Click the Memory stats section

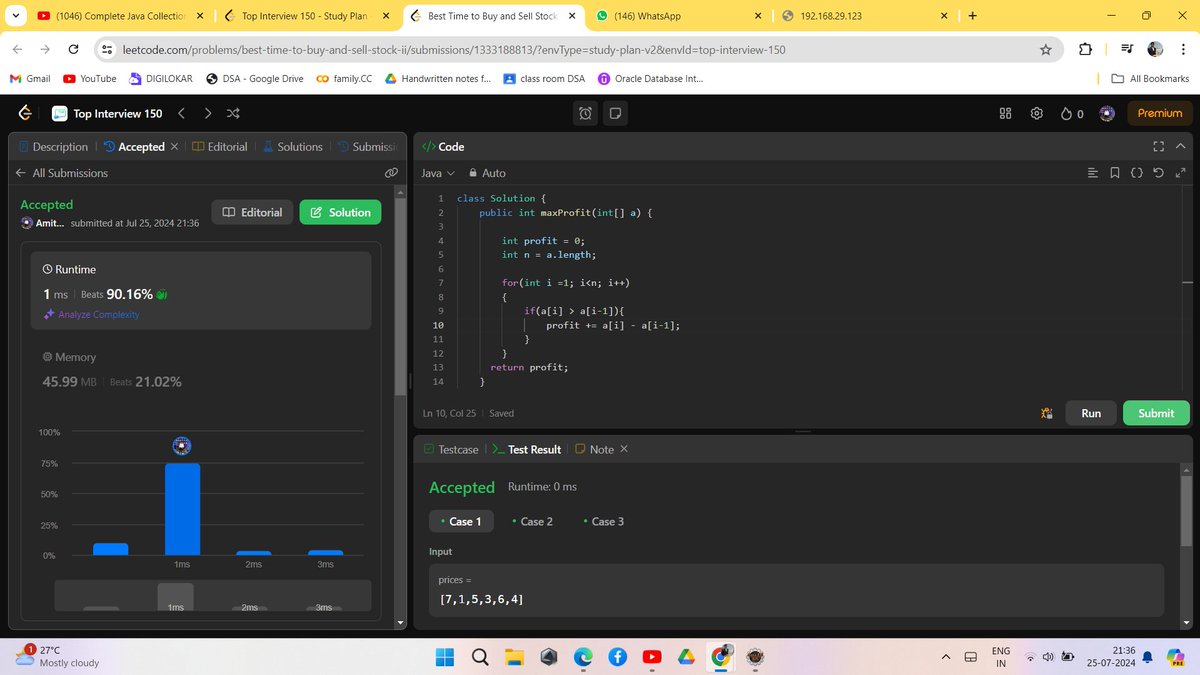pos(201,369)
